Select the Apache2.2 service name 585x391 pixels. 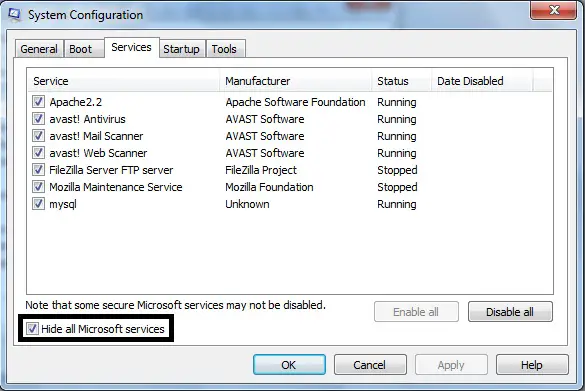tap(76, 102)
